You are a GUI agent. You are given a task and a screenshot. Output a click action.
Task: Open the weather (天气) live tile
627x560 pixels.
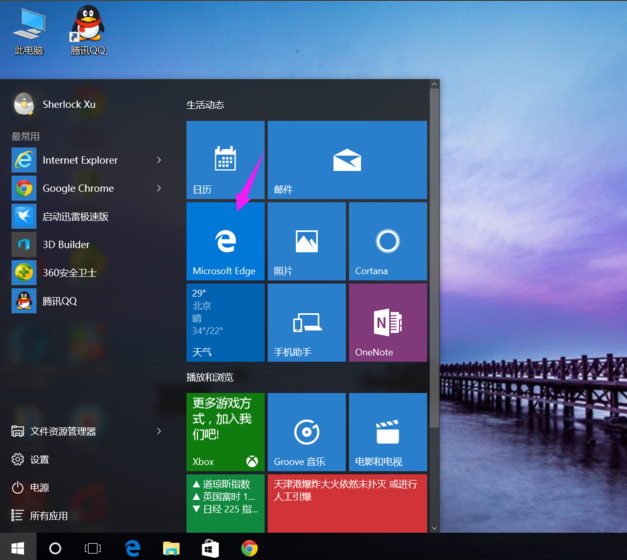[225, 322]
